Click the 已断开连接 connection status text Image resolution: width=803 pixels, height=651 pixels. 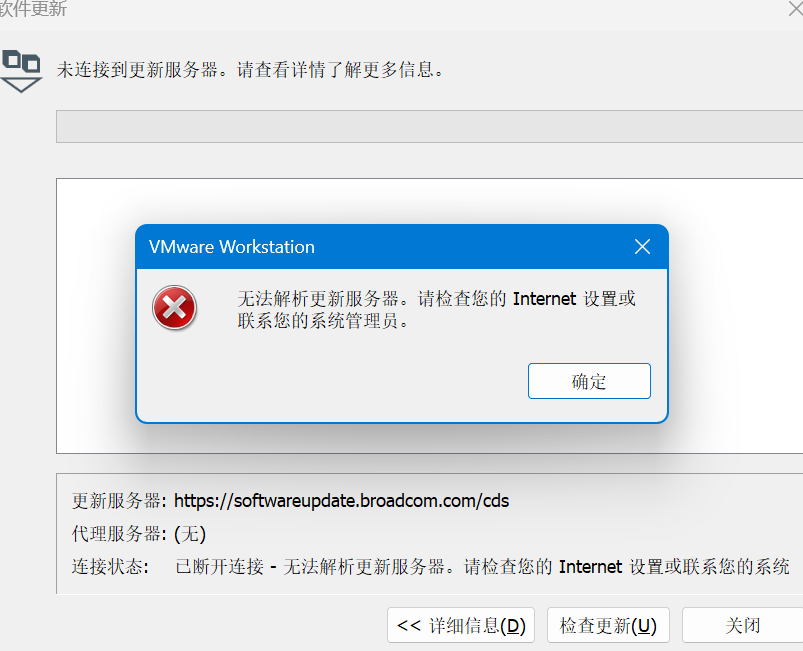(219, 566)
